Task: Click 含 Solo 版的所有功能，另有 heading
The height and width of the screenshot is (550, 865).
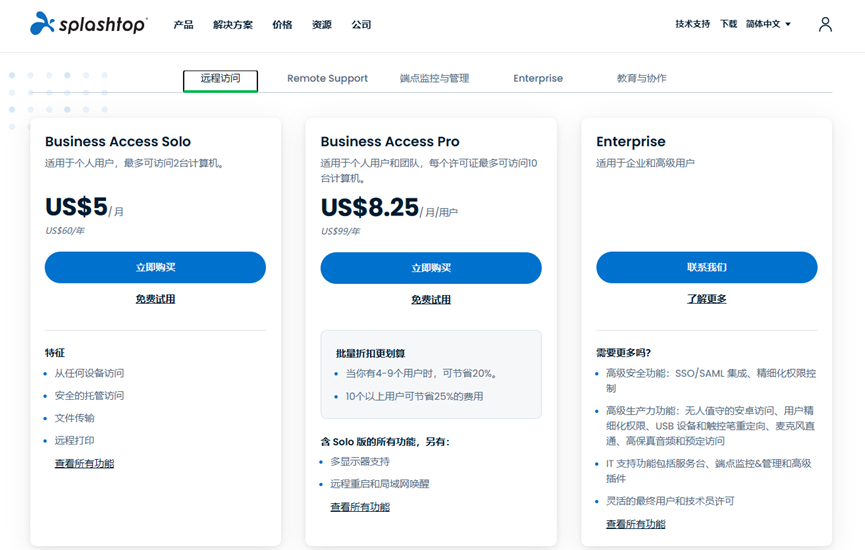Action: (385, 442)
